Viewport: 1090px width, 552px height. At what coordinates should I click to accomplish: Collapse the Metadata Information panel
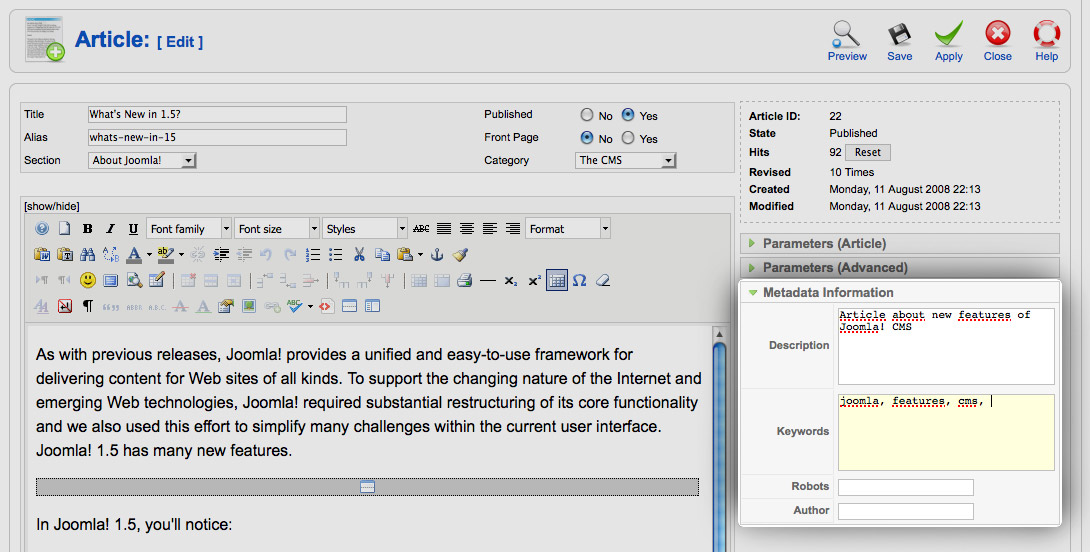[x=900, y=293]
